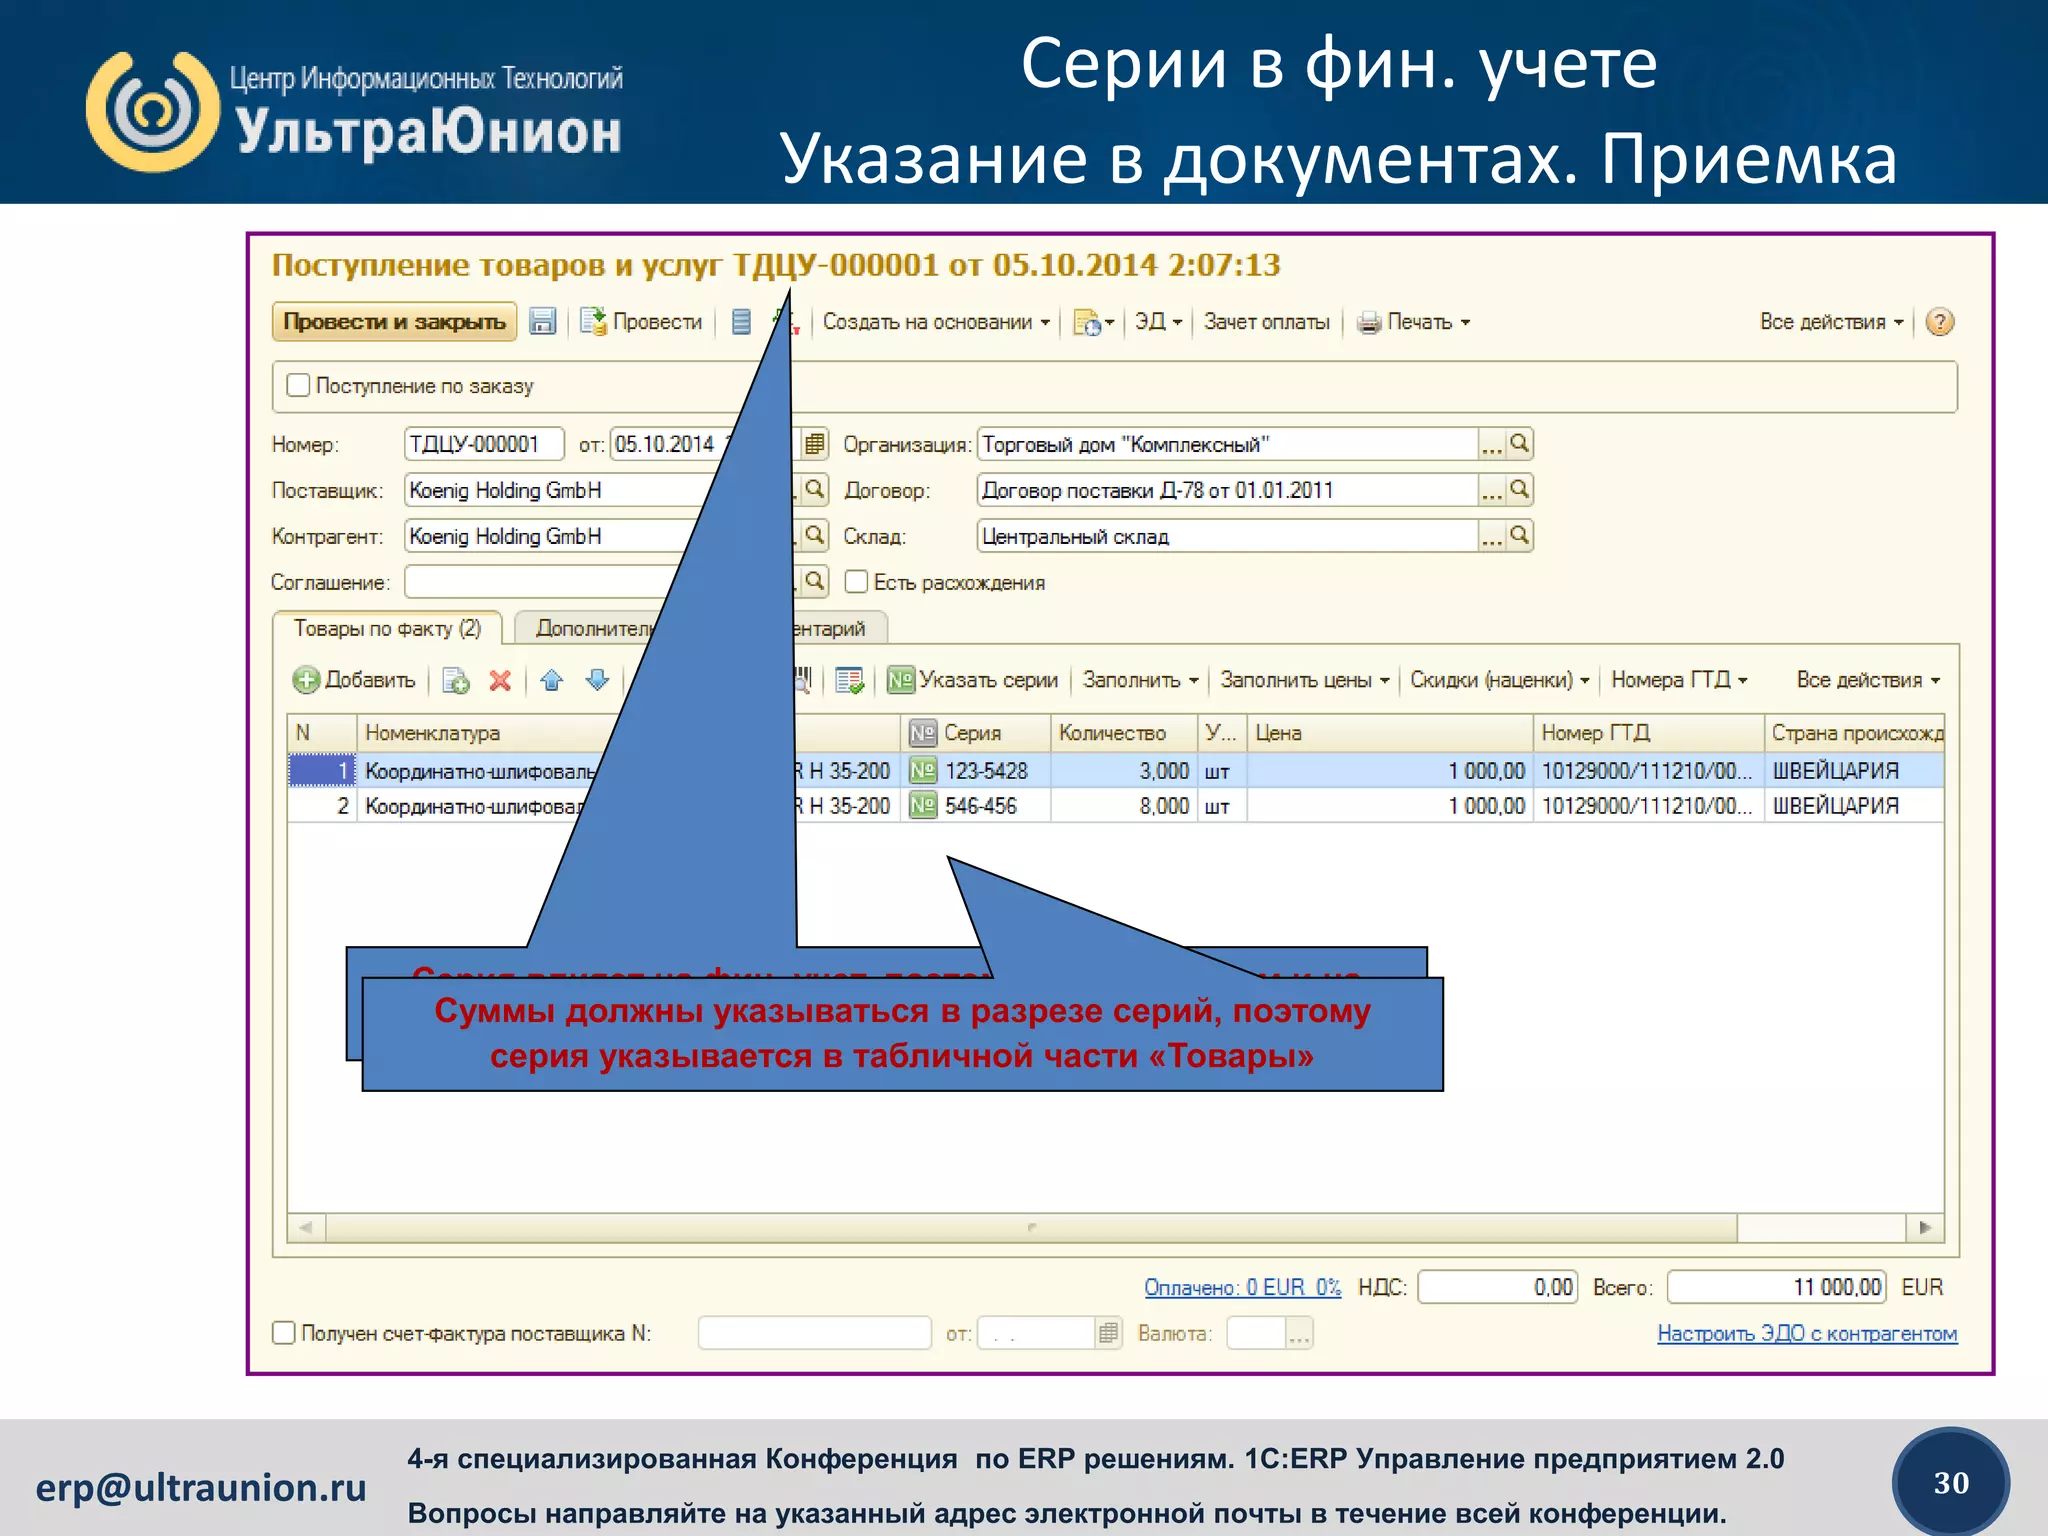Viewport: 2048px width, 1536px height.
Task: Expand Заполнить dropdown in table toolbar
Action: coord(1140,680)
